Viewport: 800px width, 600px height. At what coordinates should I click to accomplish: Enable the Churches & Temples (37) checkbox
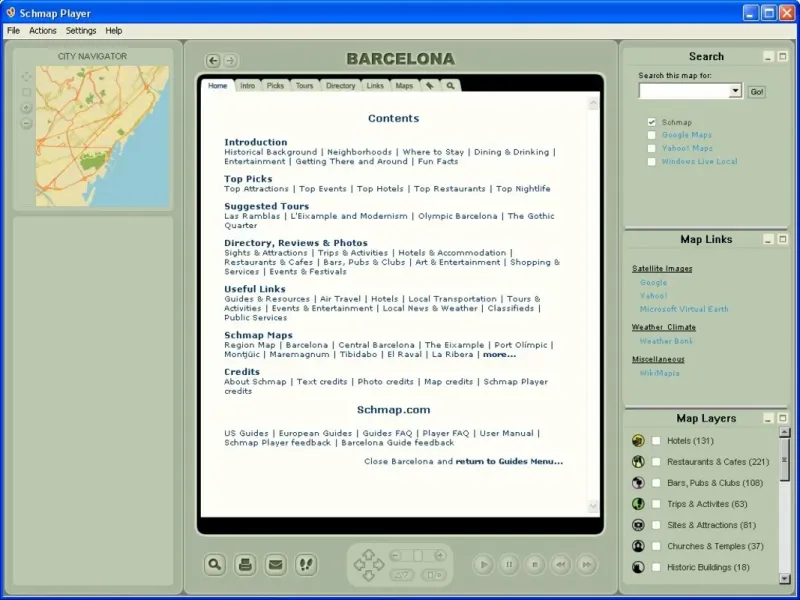point(657,546)
